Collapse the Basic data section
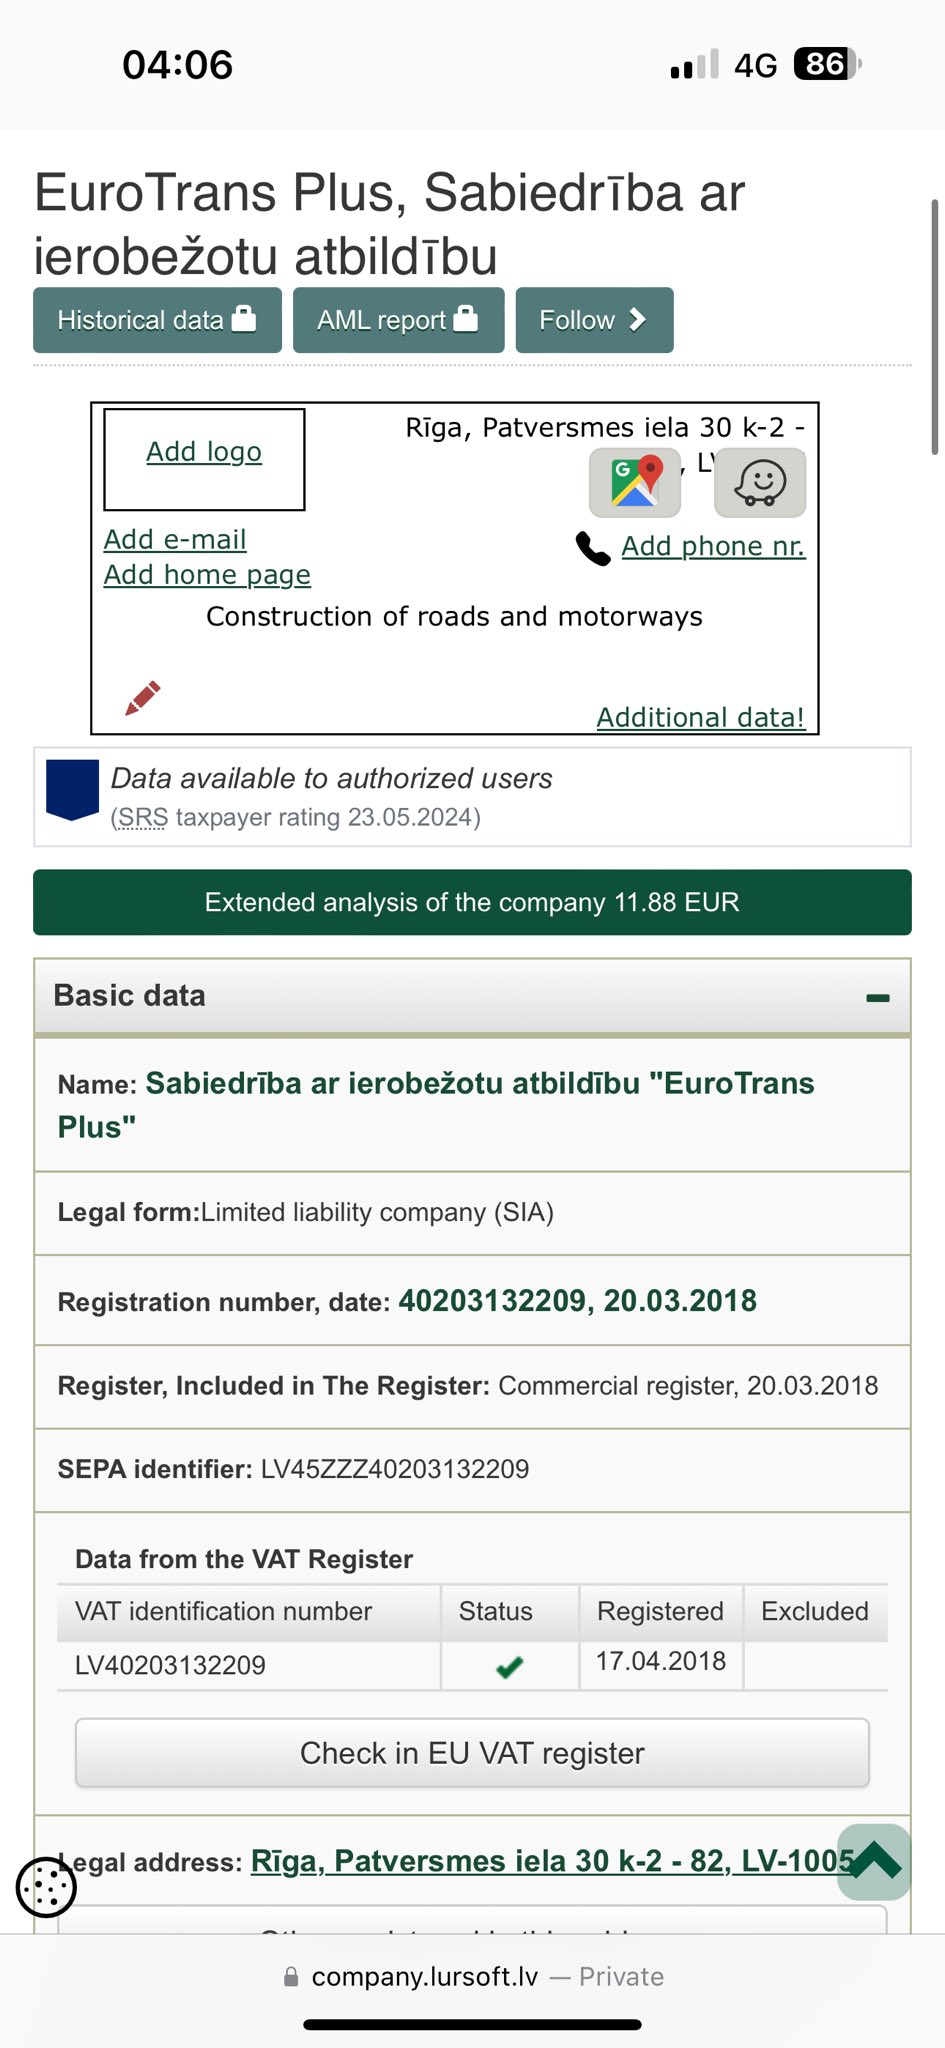This screenshot has width=945, height=2048. pyautogui.click(x=878, y=997)
